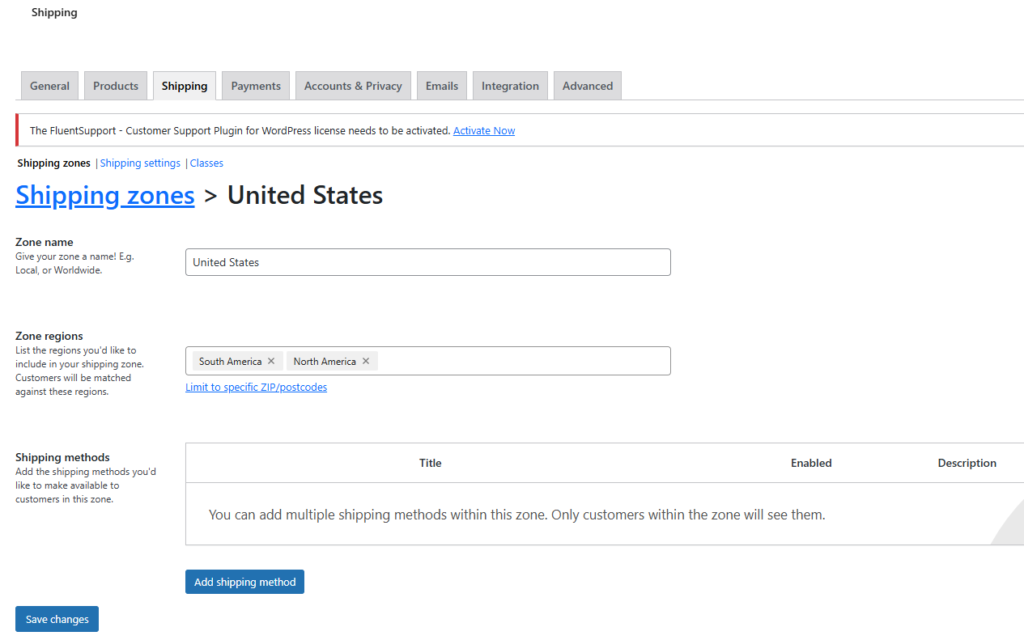Go to the Payments tab

[x=255, y=86]
